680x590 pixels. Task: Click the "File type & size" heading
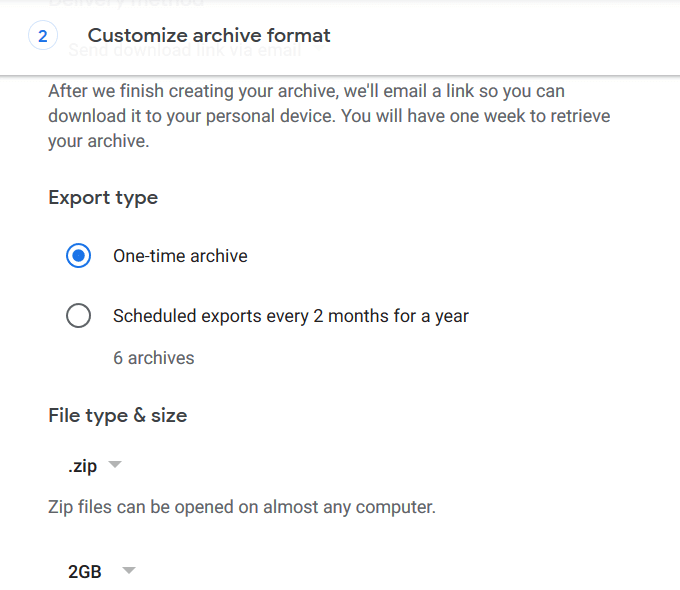(x=117, y=415)
